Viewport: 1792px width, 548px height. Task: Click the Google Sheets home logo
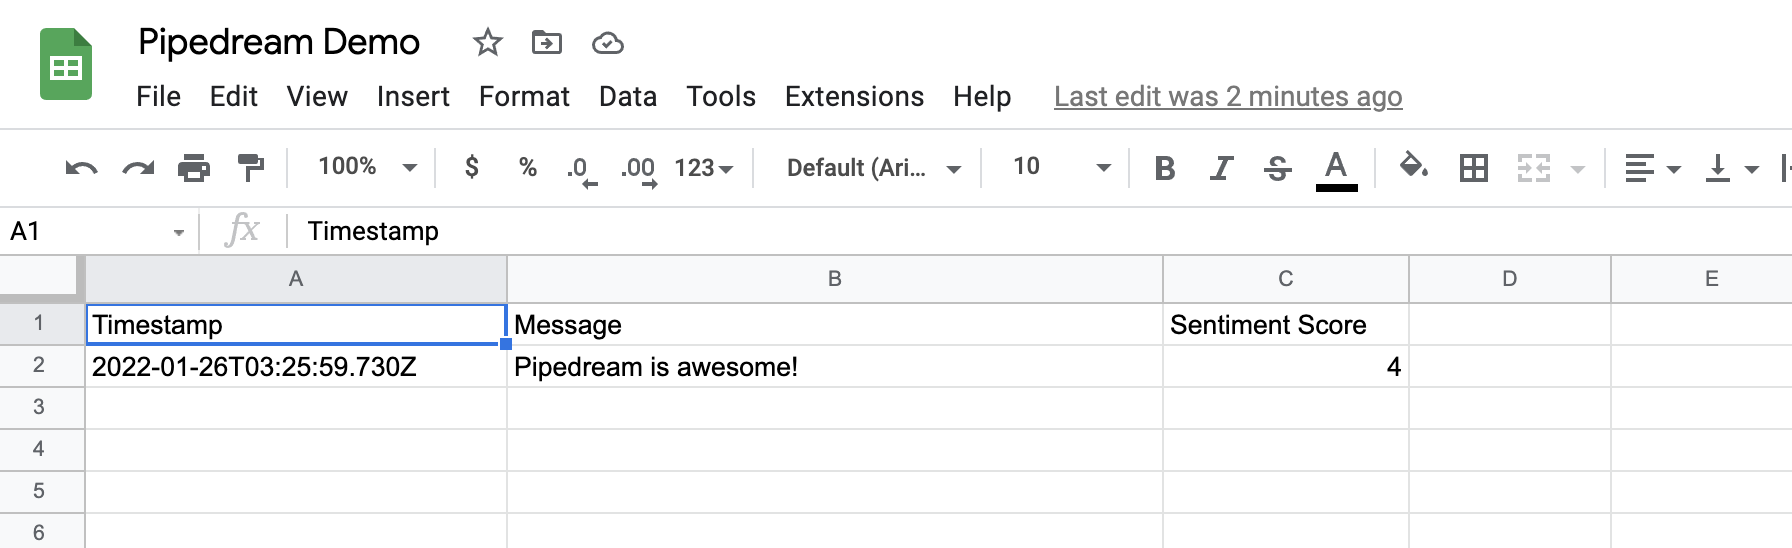pyautogui.click(x=66, y=66)
